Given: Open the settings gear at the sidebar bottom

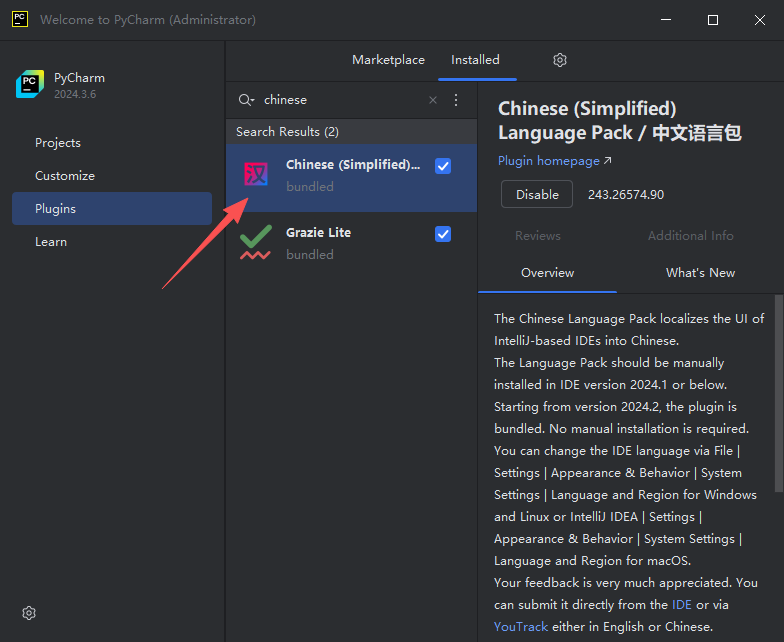Looking at the screenshot, I should 29,613.
